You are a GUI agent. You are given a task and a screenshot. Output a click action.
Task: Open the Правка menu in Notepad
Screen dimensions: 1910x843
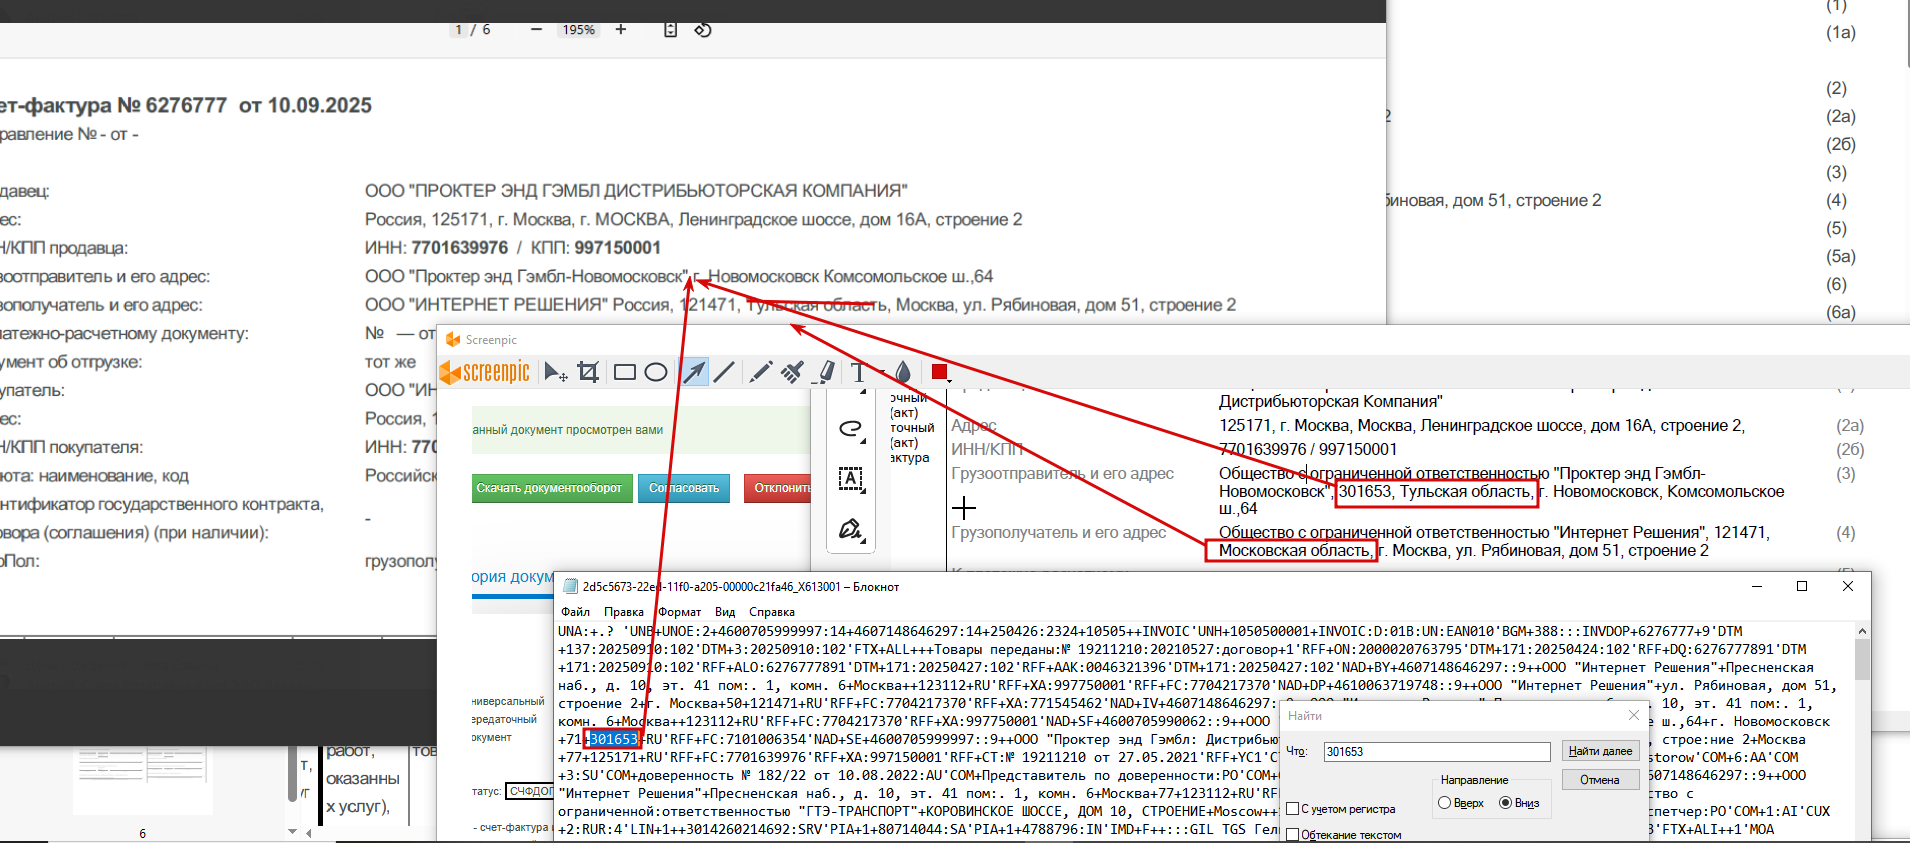tap(624, 612)
